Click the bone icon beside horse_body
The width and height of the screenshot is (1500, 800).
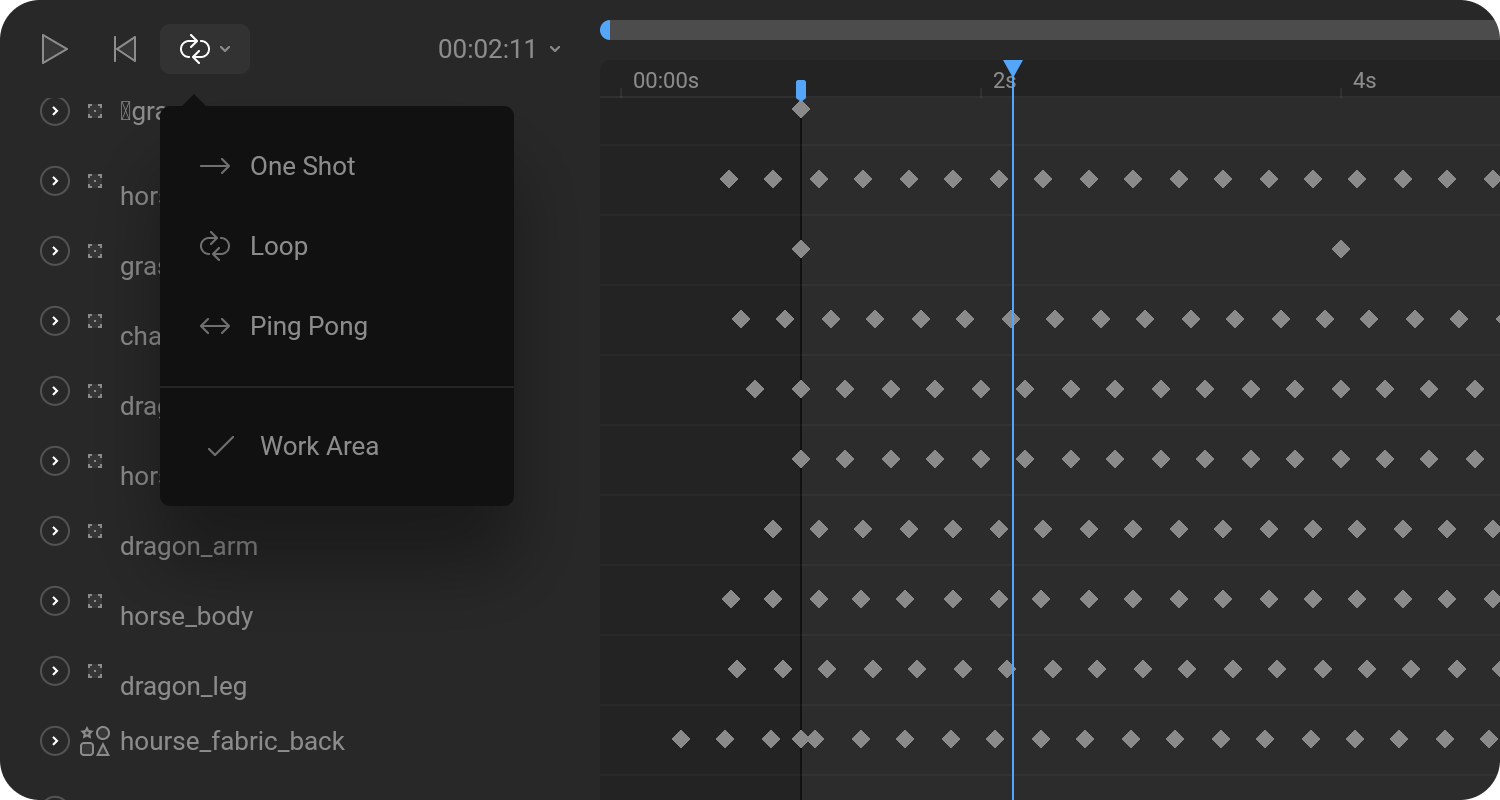pyautogui.click(x=95, y=601)
